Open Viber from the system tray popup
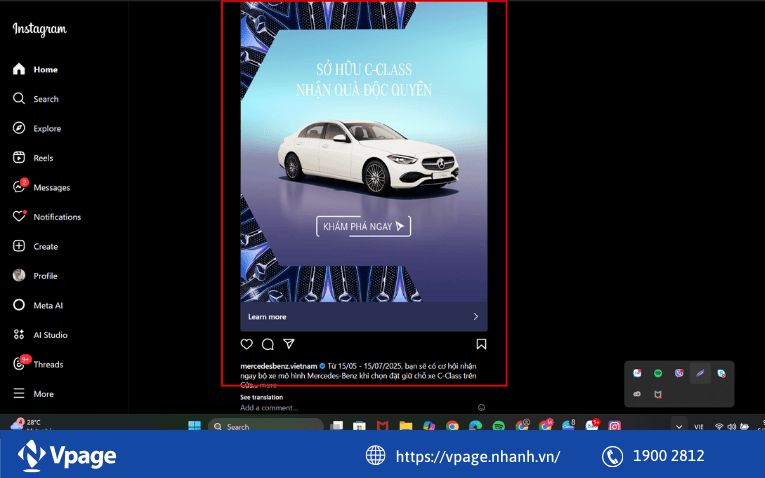Viewport: 765px width, 478px height. [x=679, y=373]
